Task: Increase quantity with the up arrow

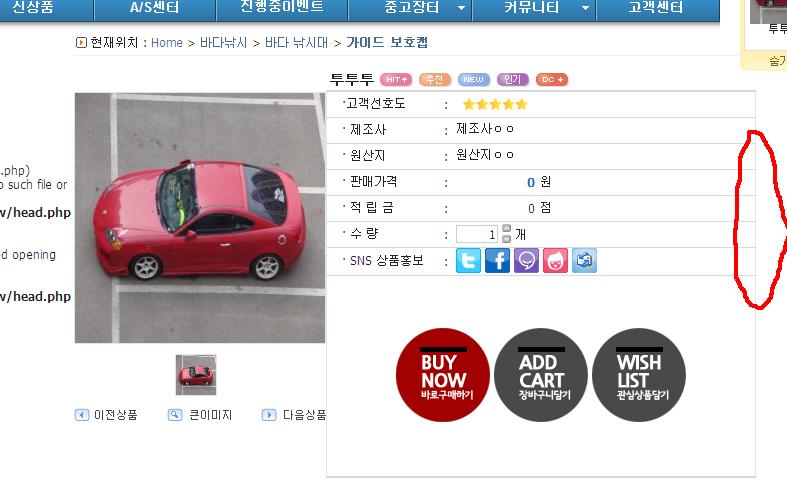Action: tap(506, 229)
